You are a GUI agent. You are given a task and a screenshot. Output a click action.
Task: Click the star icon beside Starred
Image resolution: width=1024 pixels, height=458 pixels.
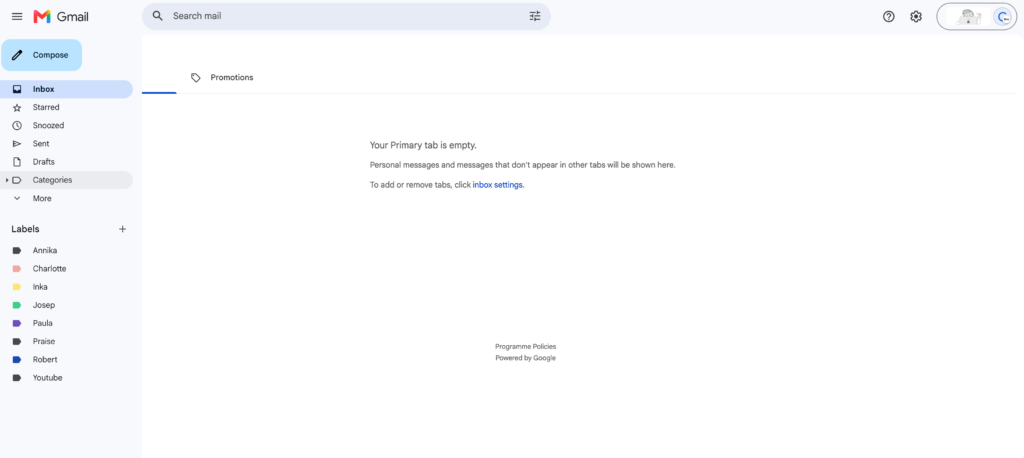point(17,107)
